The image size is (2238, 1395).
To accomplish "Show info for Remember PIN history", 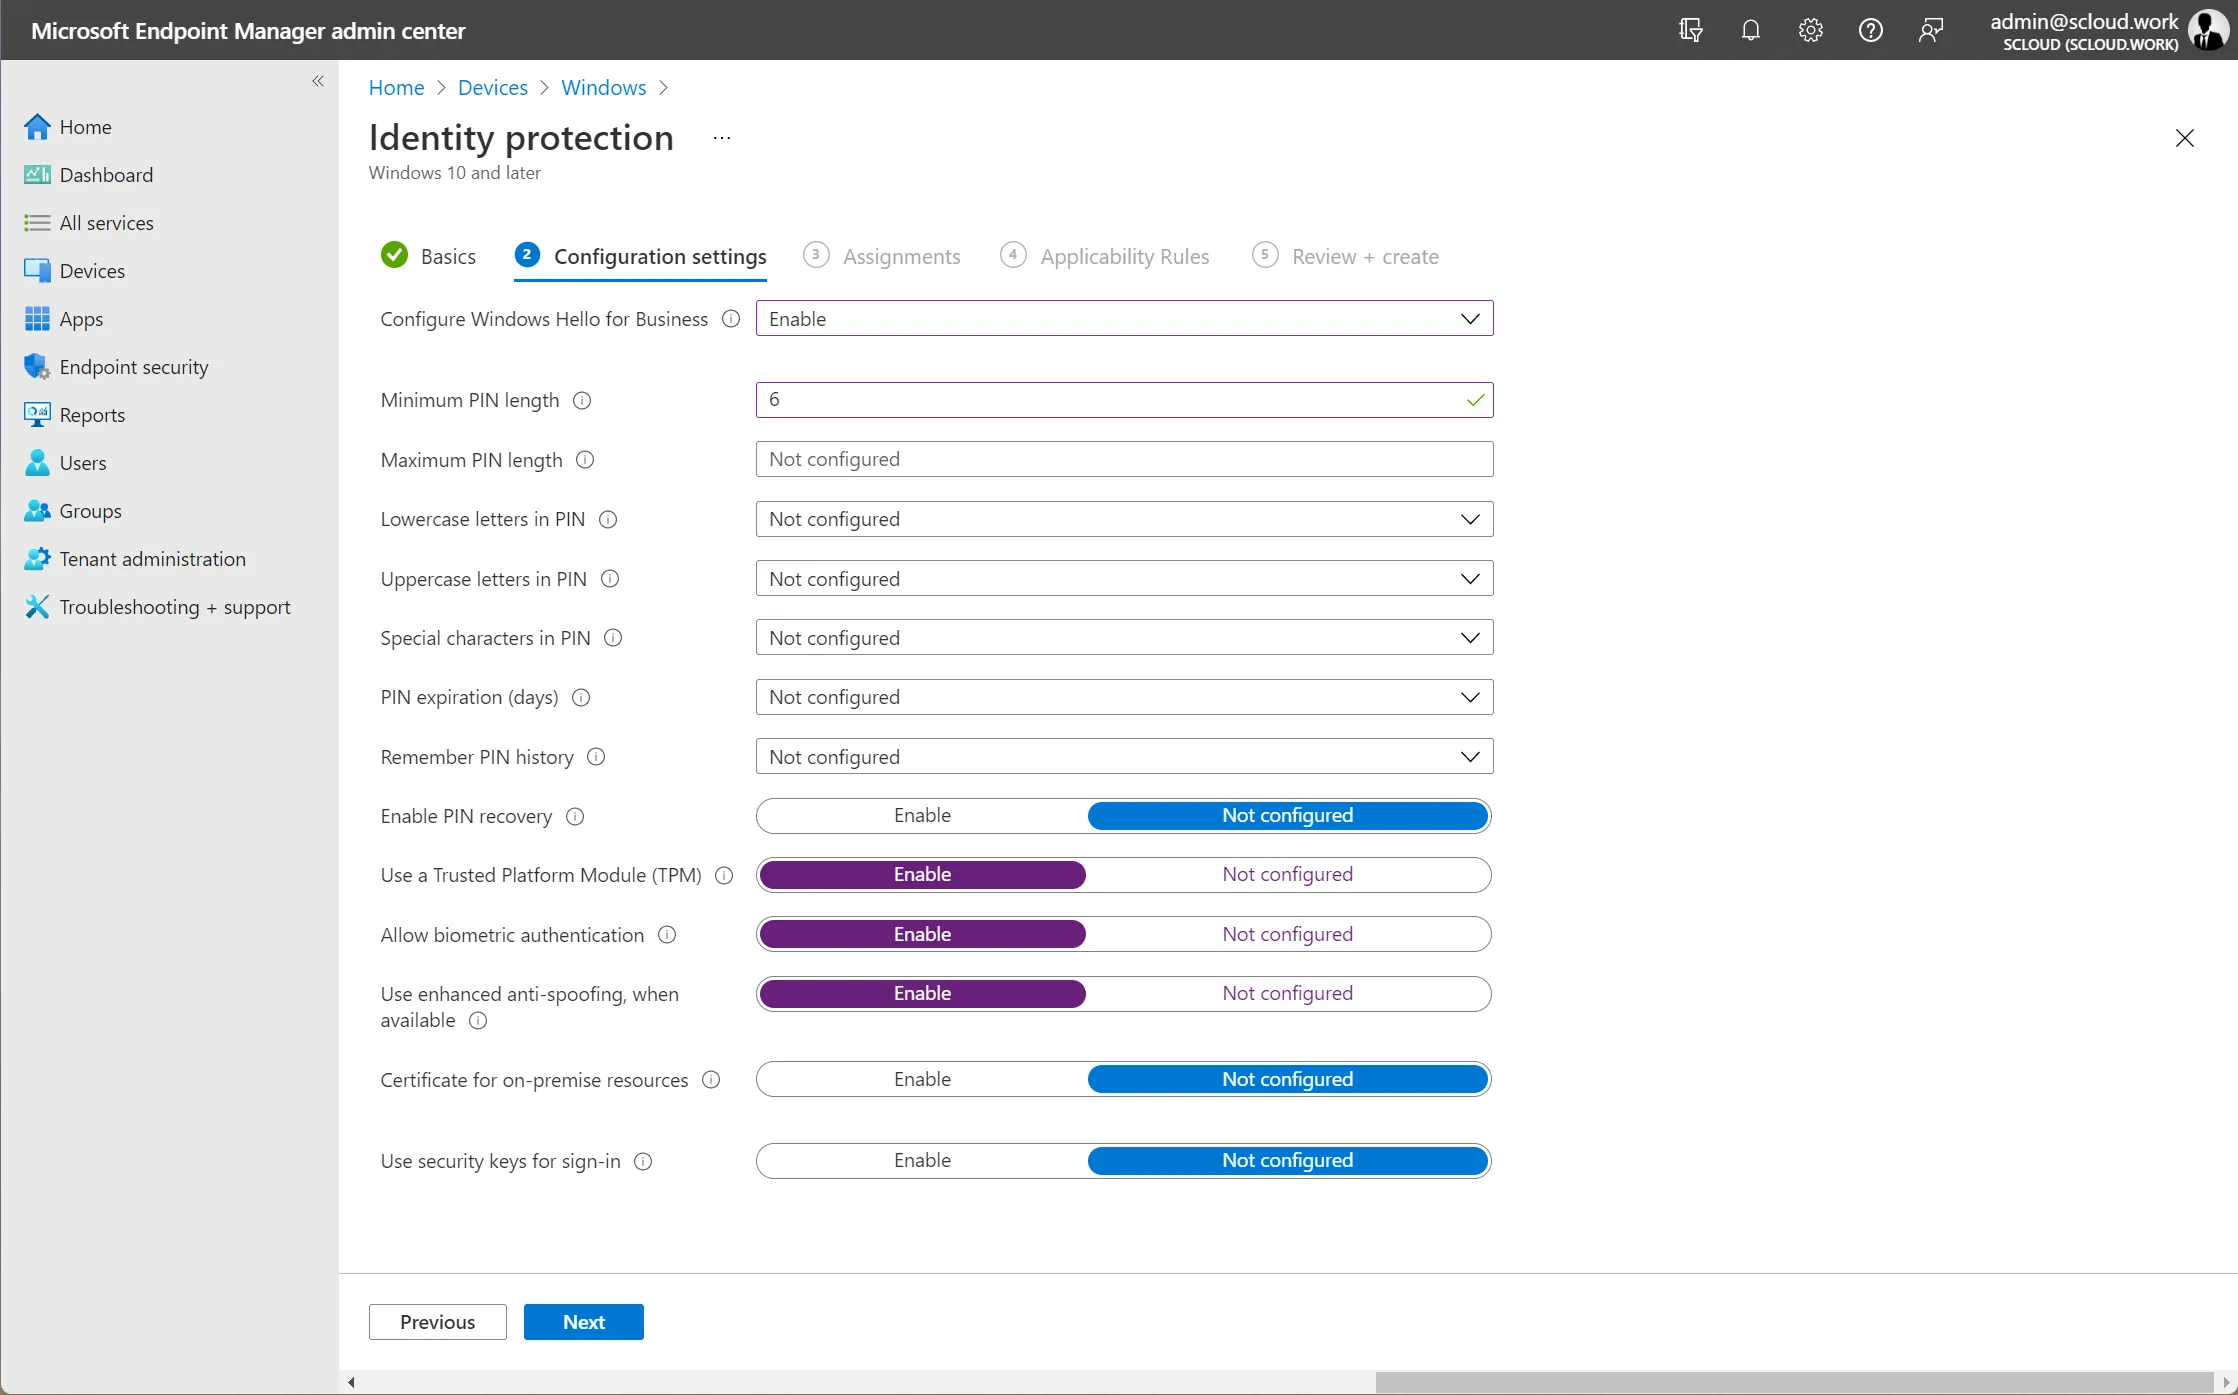I will pyautogui.click(x=596, y=758).
